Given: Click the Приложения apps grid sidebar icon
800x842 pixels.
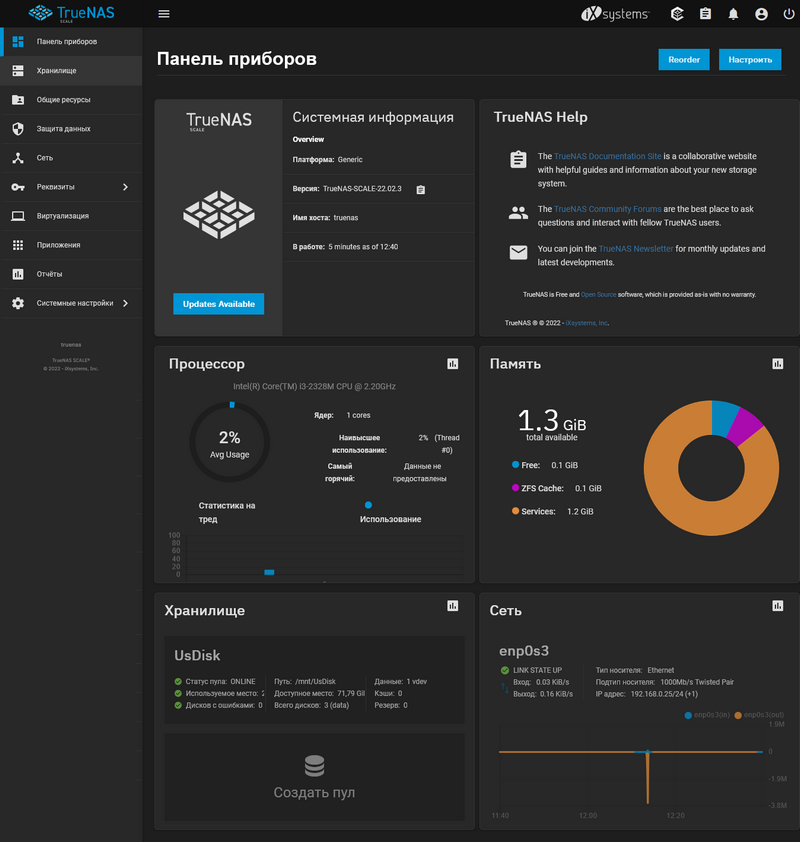Looking at the screenshot, I should point(18,245).
